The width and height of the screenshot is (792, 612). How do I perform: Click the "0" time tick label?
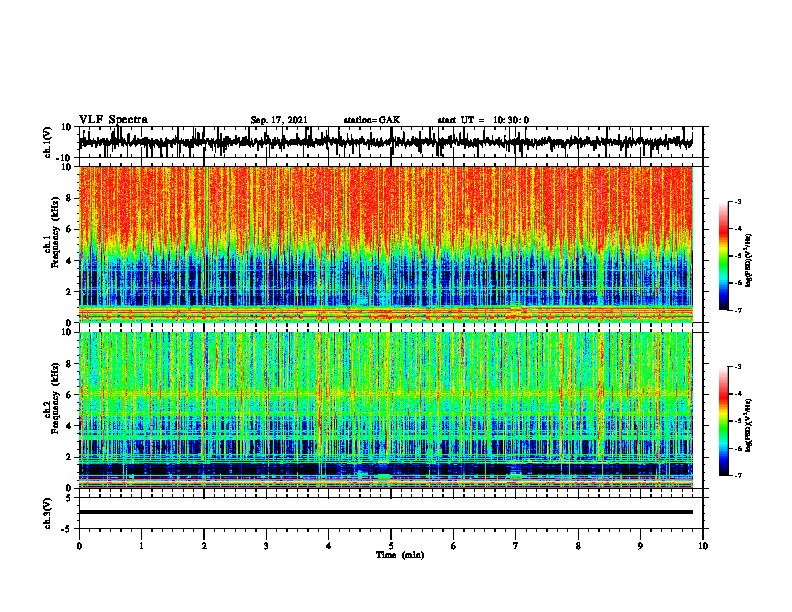click(x=79, y=546)
